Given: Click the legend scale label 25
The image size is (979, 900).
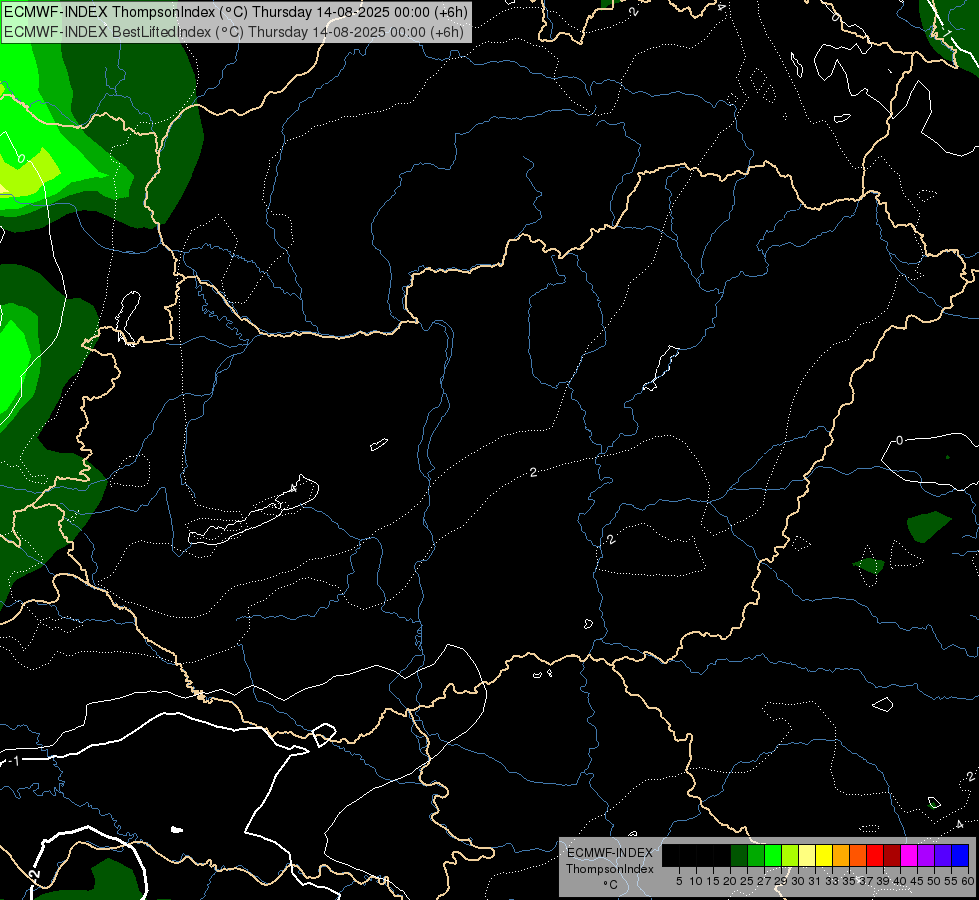Looking at the screenshot, I should pos(747,881).
